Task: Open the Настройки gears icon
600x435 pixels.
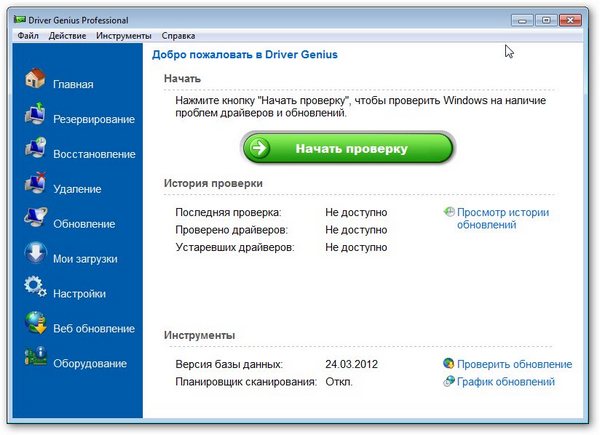Action: tap(34, 289)
